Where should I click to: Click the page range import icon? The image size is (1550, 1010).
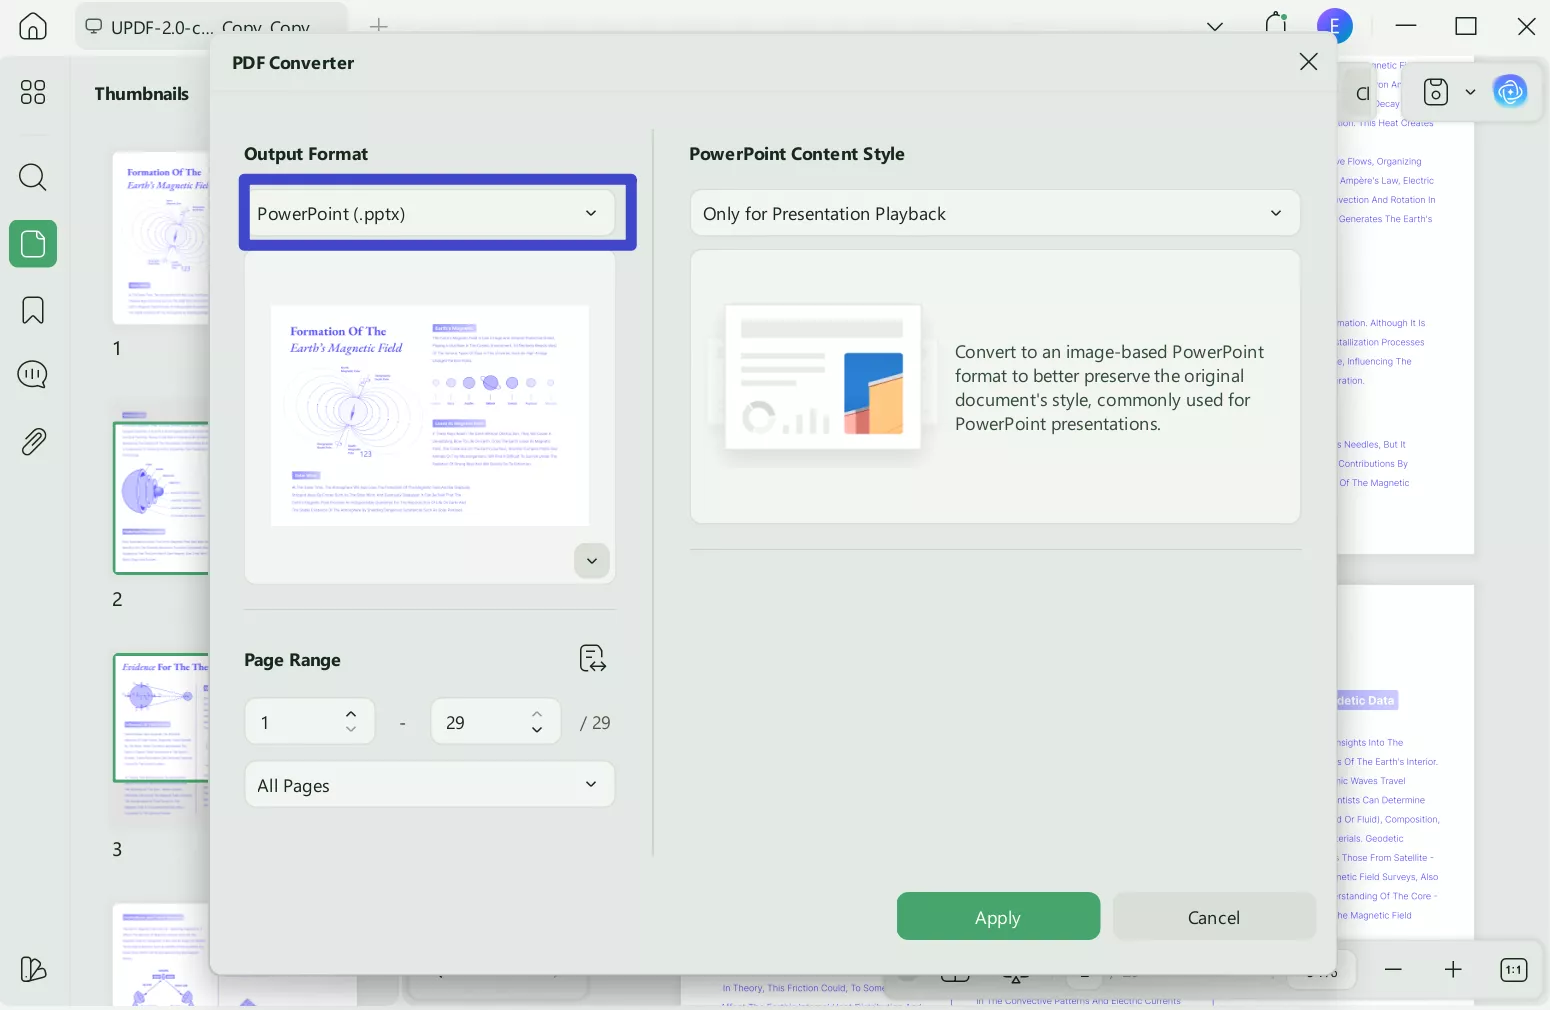tap(592, 658)
